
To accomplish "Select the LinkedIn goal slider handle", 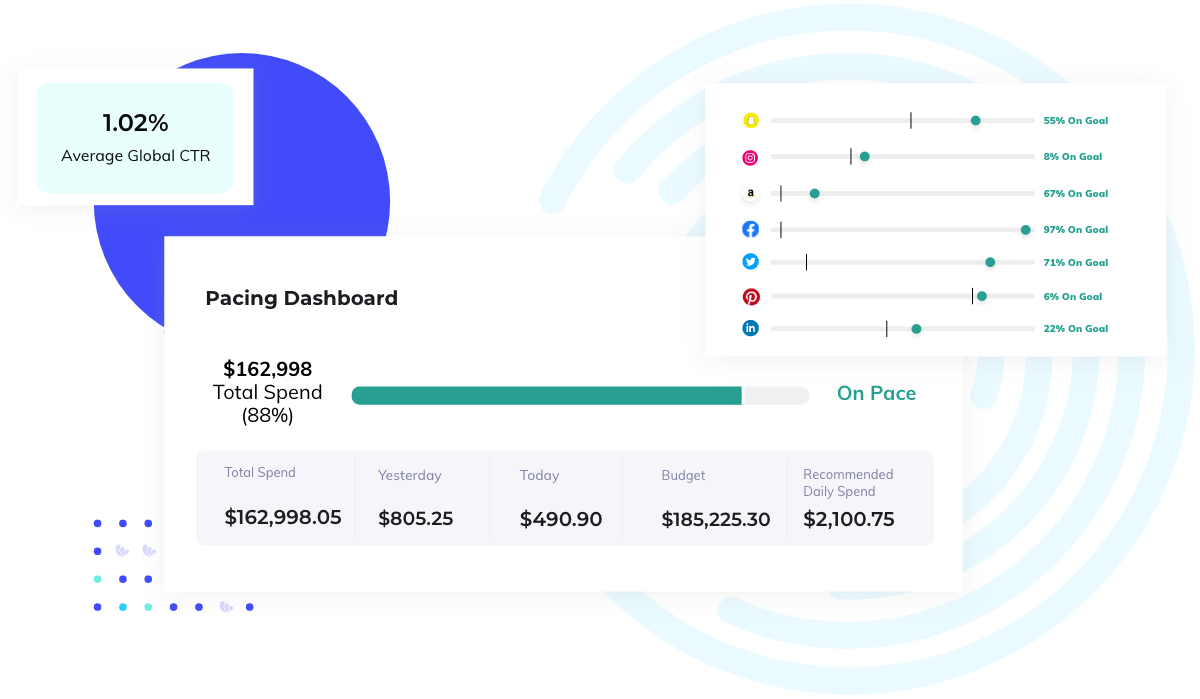I will point(916,328).
